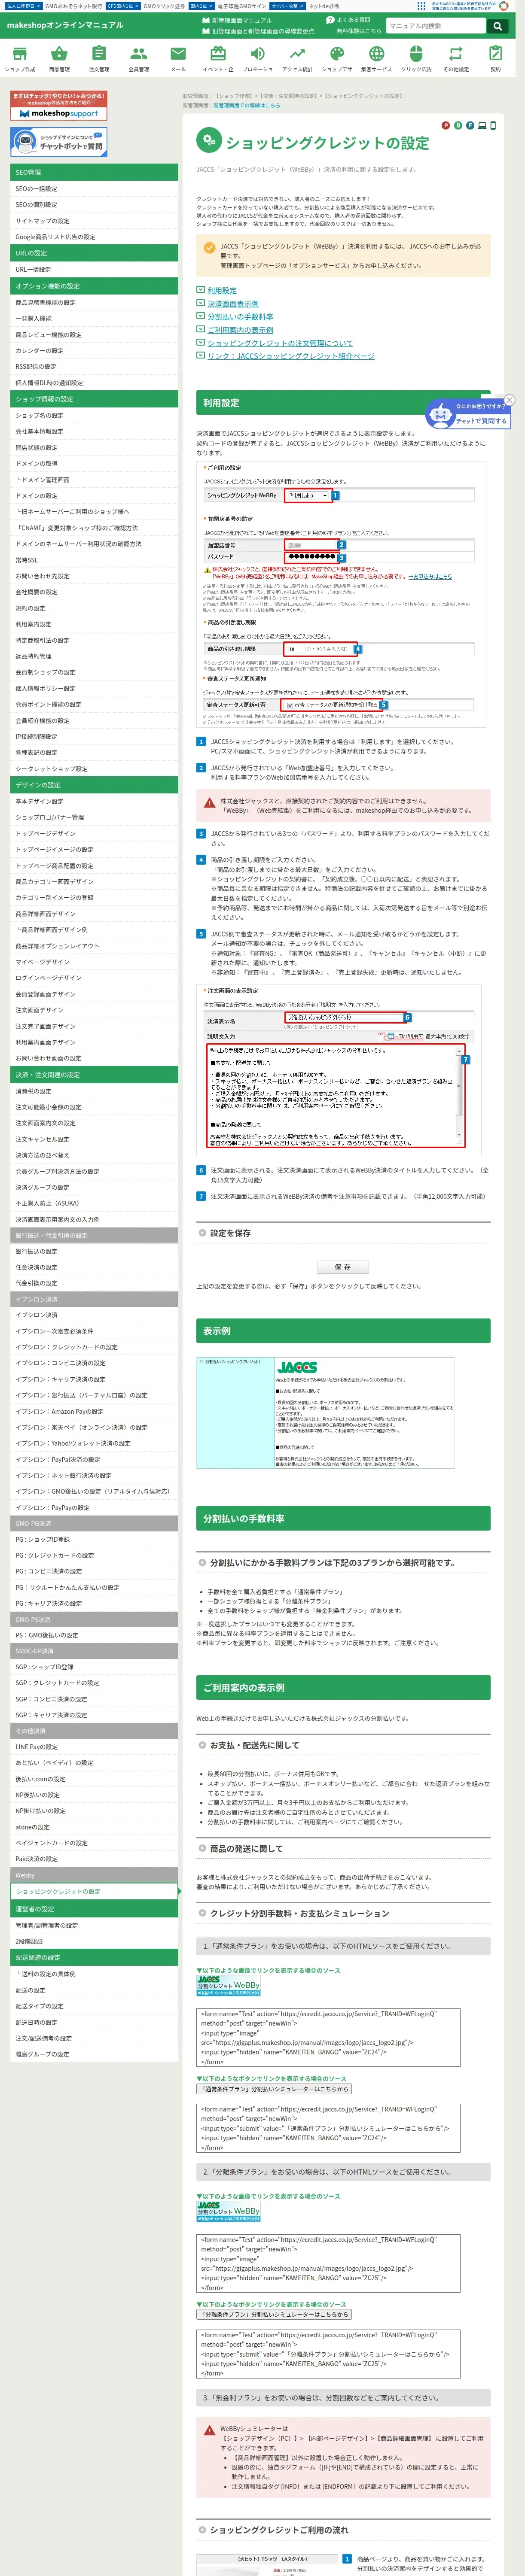Viewport: 525px width, 2576px height.
Task: Open the サイトマップの設定 sidebar item
Action: 94,221
